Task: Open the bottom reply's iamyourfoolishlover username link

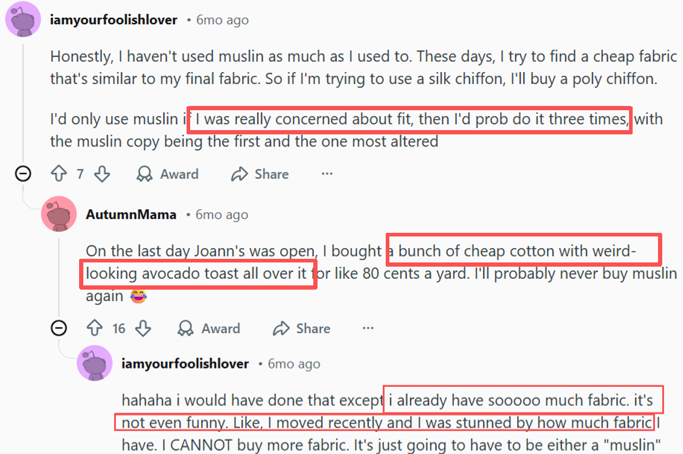Action: [x=186, y=364]
